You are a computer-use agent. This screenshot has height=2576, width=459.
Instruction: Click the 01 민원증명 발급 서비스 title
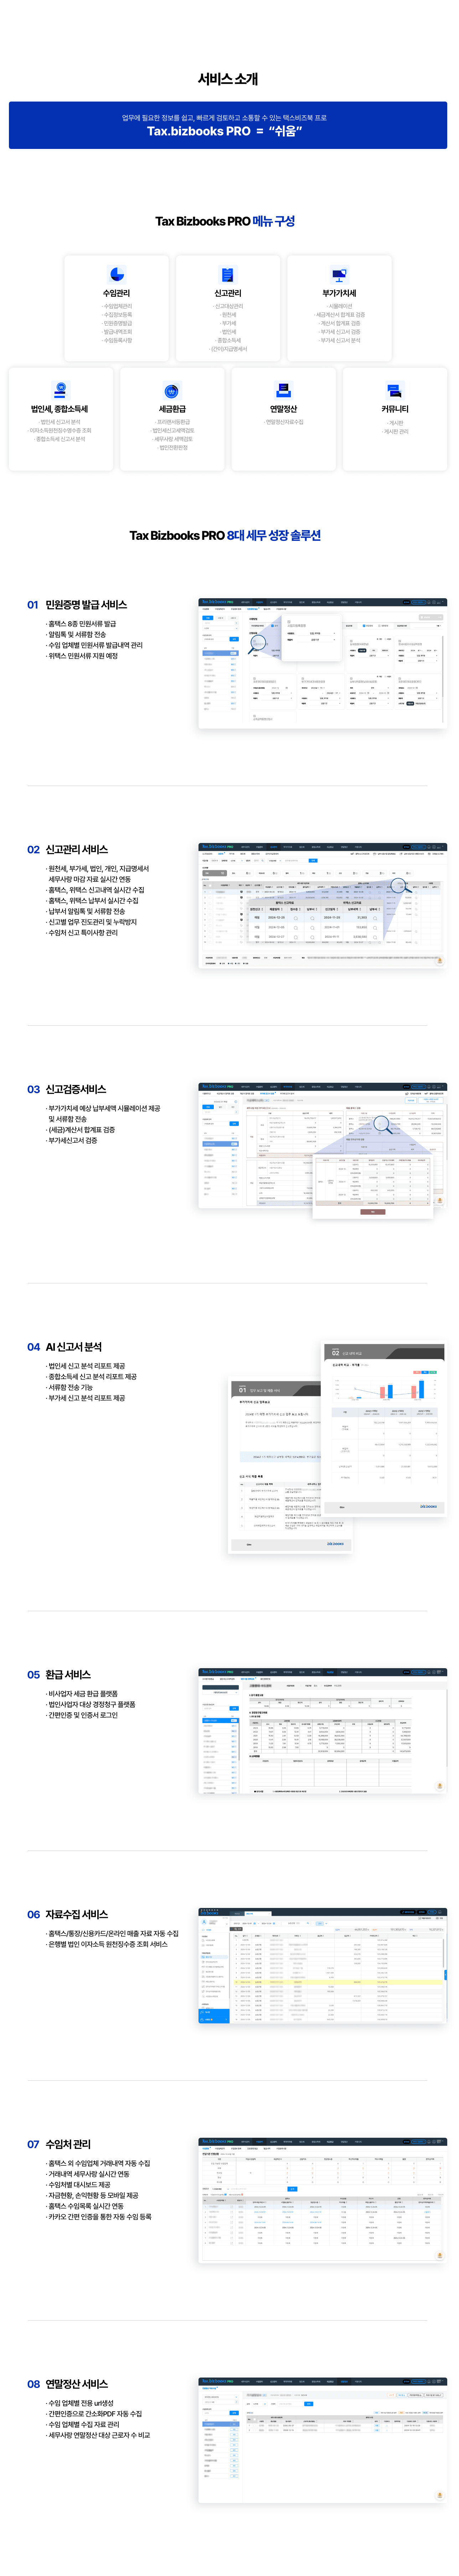pyautogui.click(x=77, y=605)
